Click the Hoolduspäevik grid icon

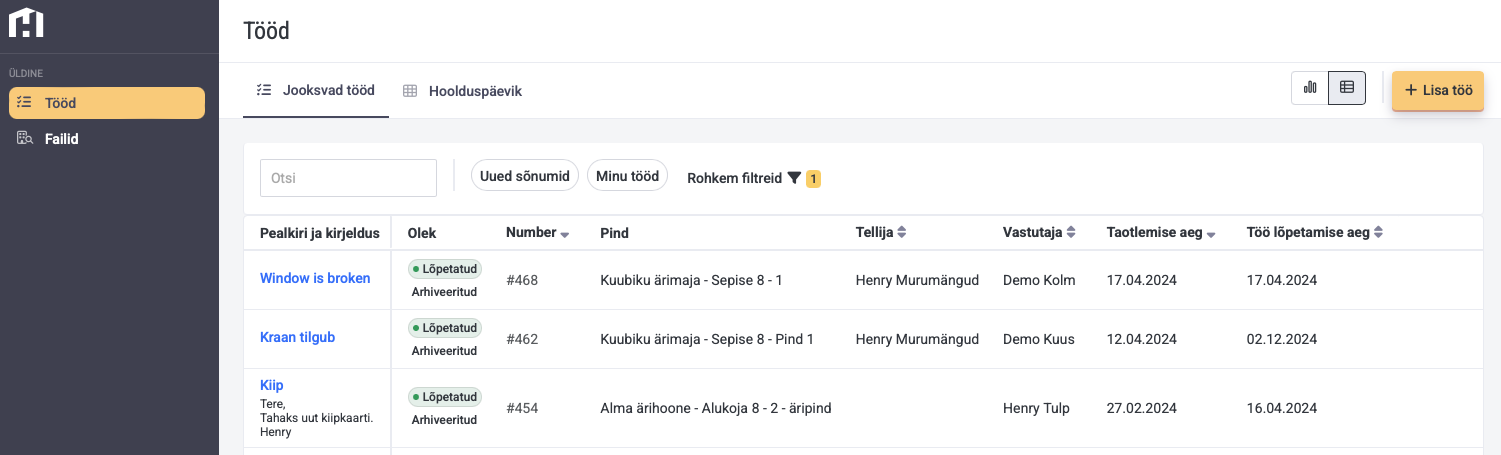tap(410, 91)
